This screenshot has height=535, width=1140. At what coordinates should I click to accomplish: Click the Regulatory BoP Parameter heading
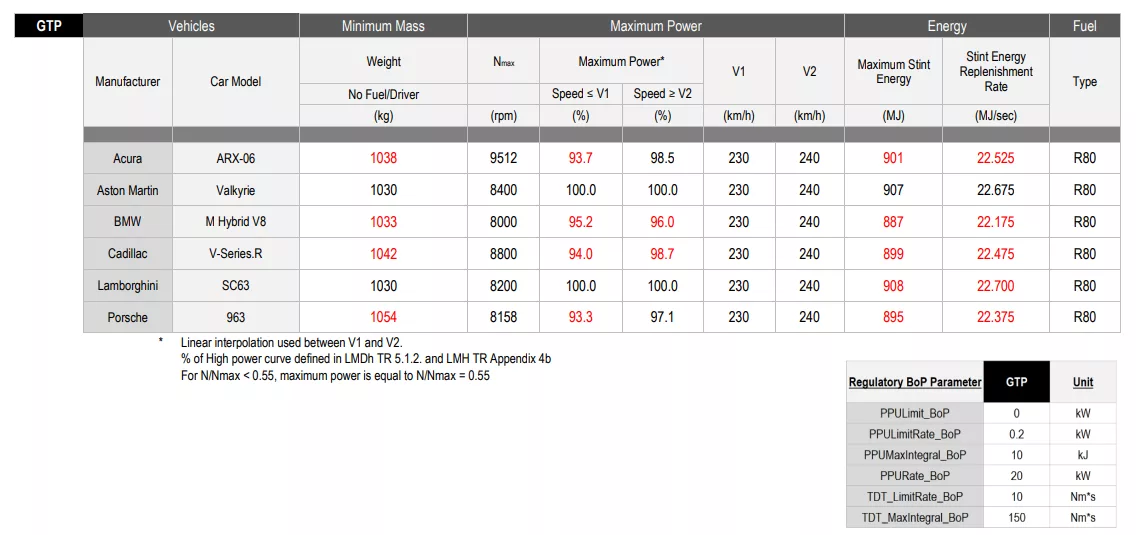coord(914,382)
